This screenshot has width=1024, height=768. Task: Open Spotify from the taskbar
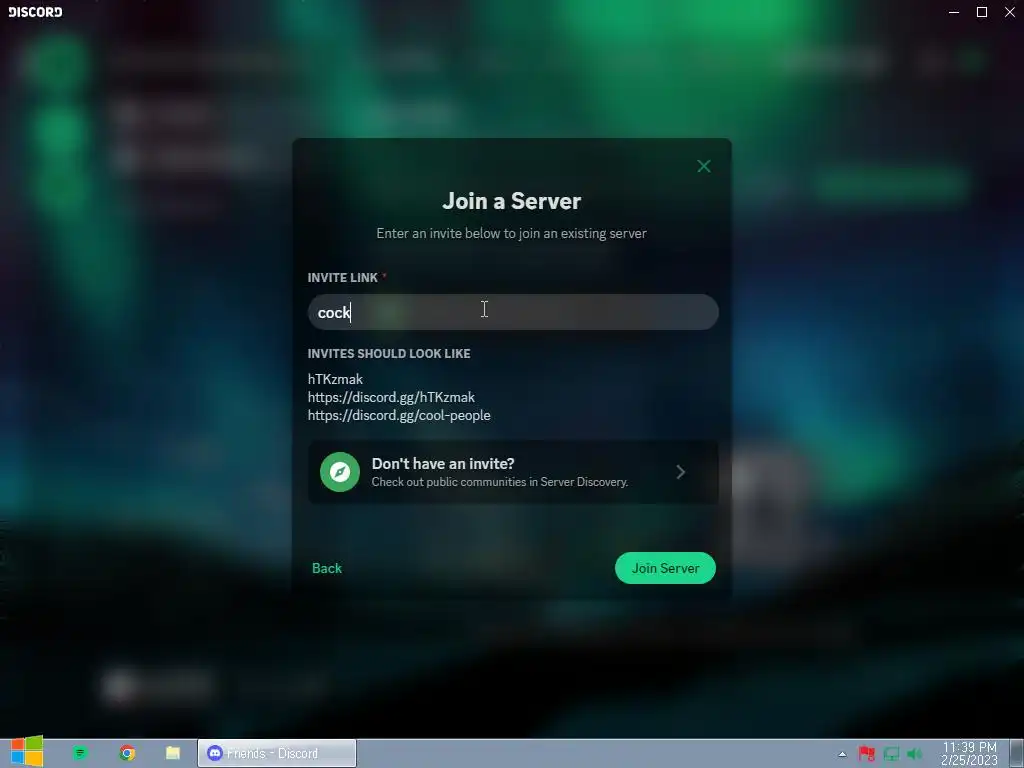(80, 753)
